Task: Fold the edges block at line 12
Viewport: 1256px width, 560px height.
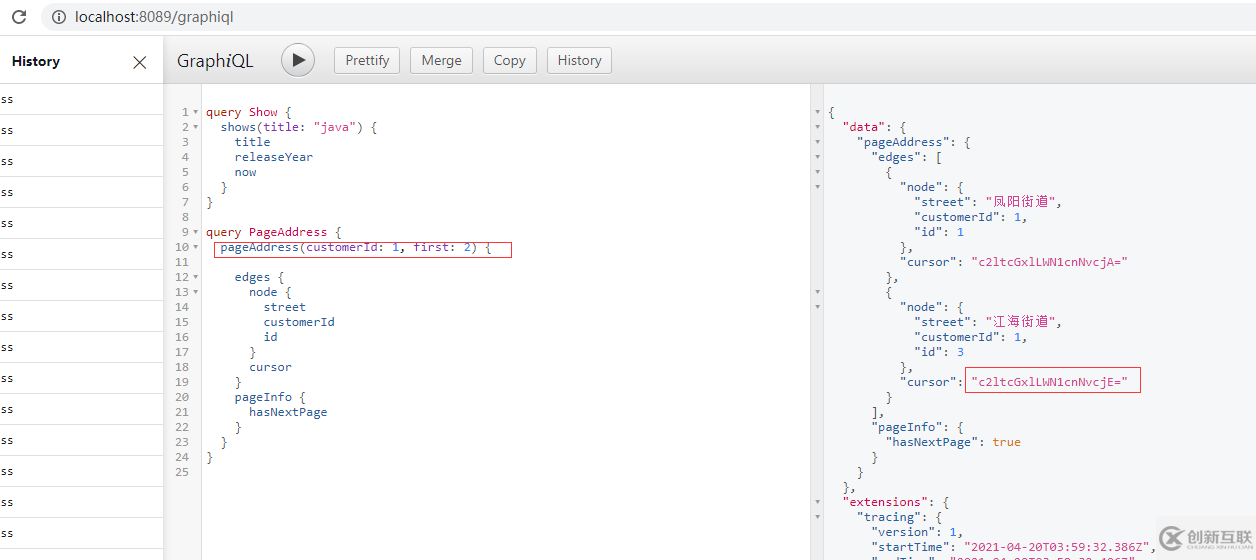Action: pos(195,277)
